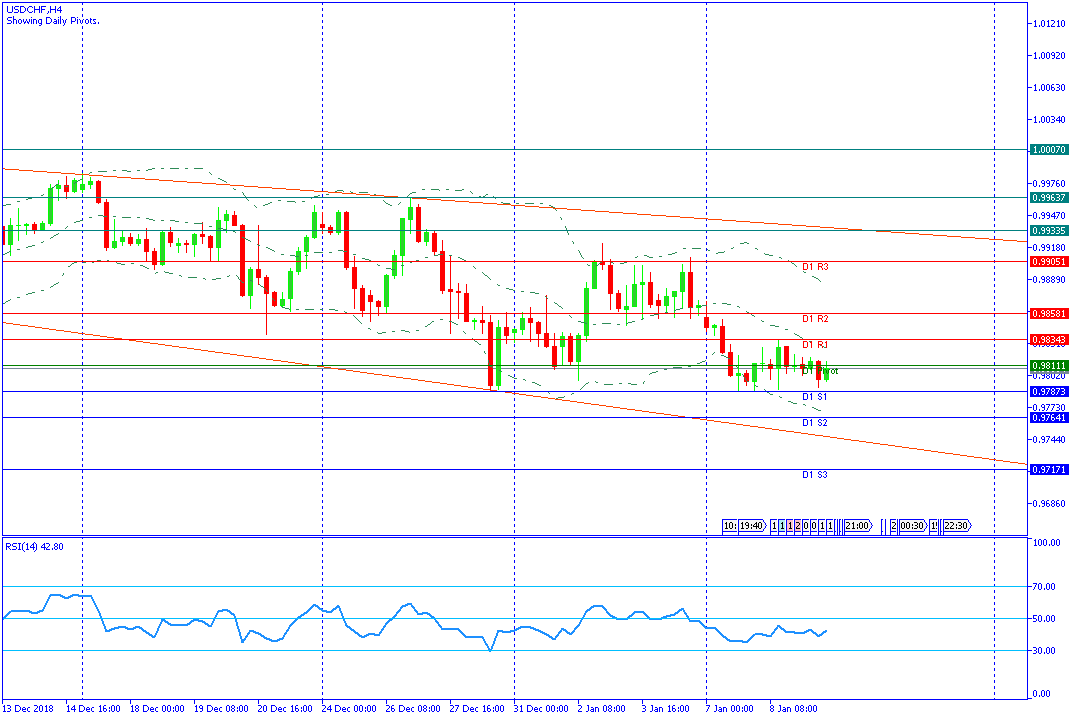
Task: Select the 21:00 event marker
Action: (x=857, y=526)
